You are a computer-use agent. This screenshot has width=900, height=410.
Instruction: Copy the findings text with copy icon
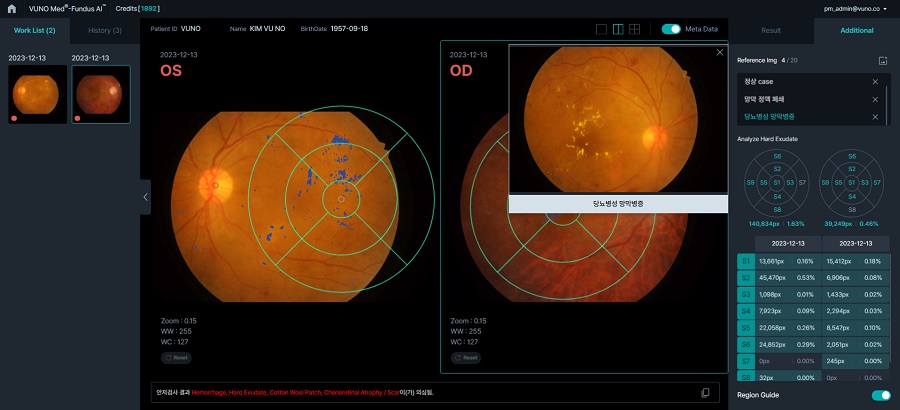706,392
